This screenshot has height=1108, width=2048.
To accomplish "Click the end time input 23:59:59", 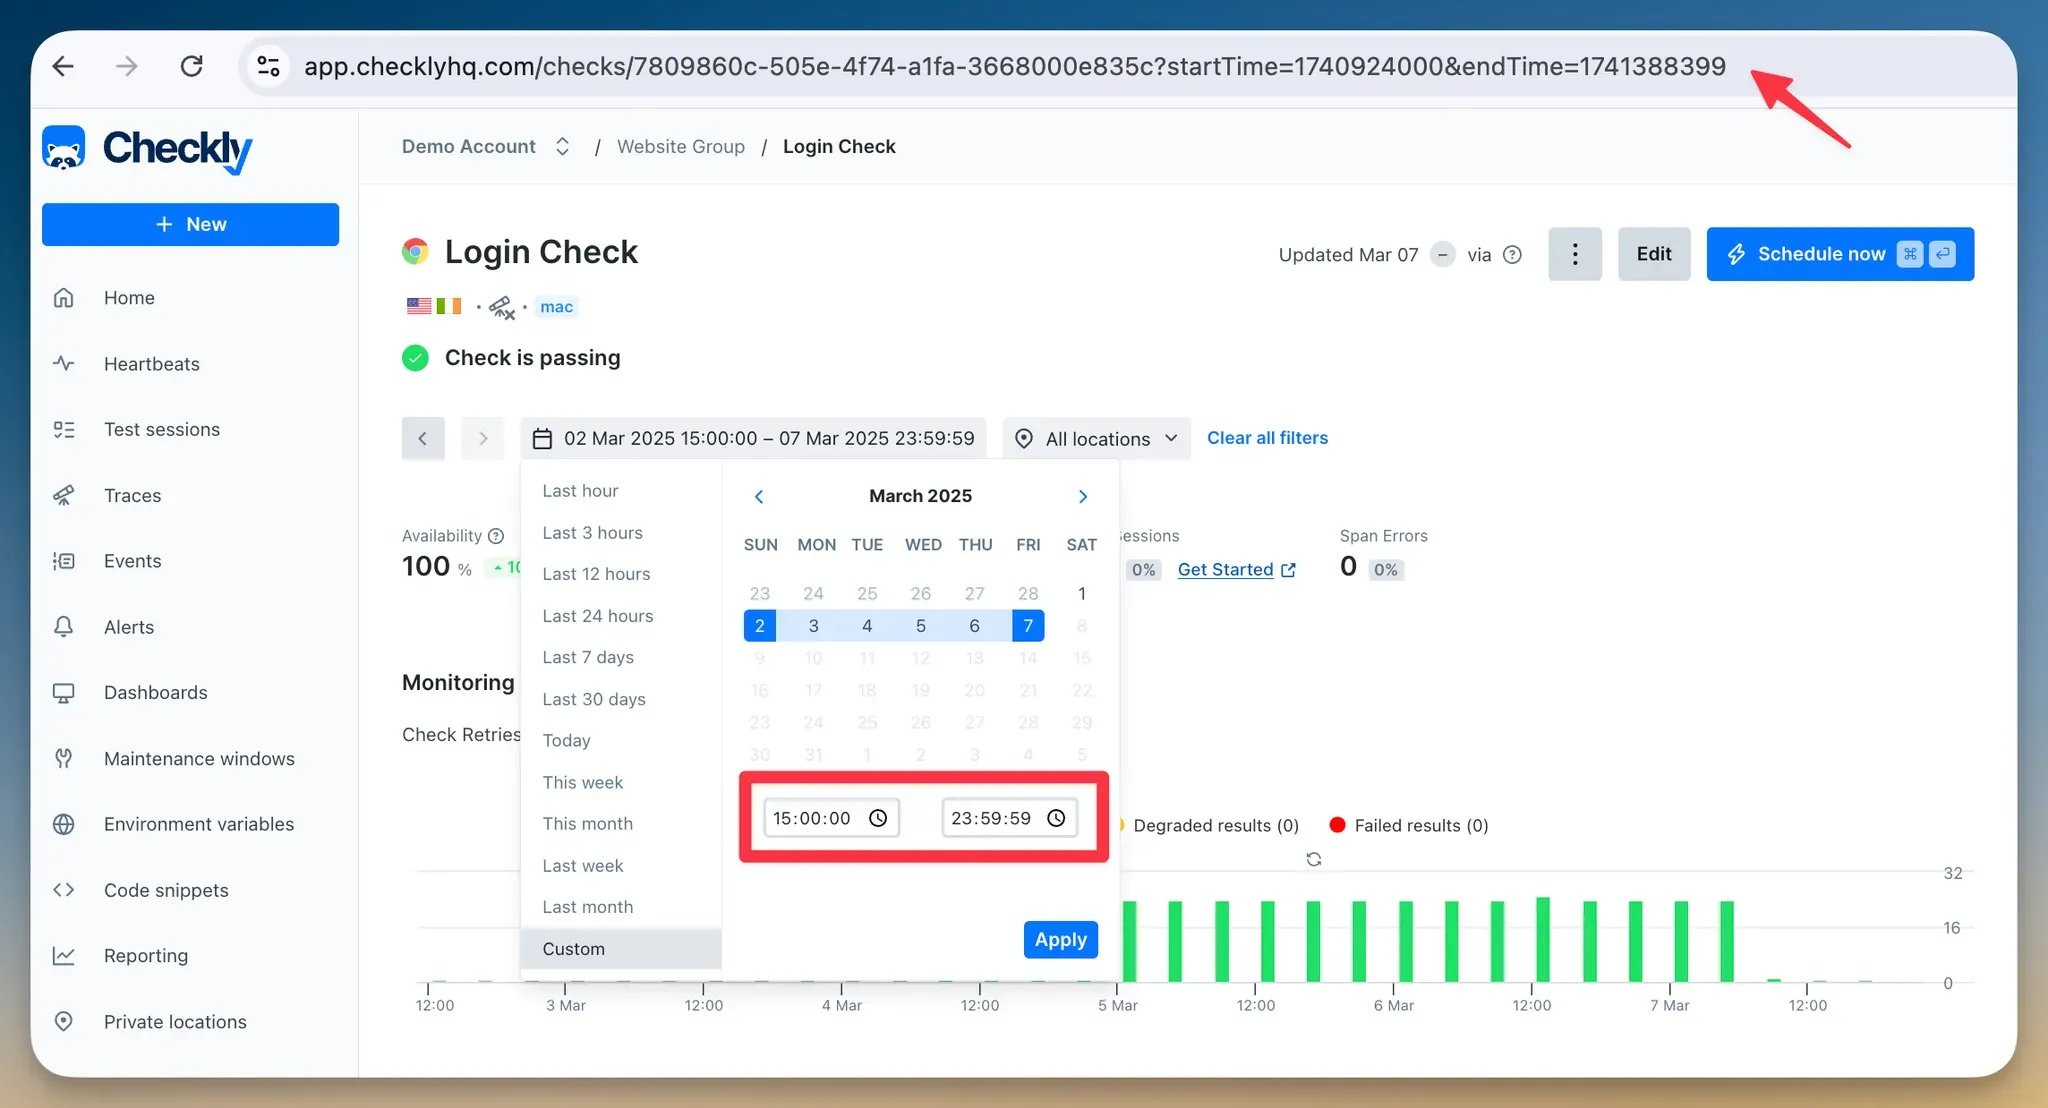I will click(x=1009, y=818).
